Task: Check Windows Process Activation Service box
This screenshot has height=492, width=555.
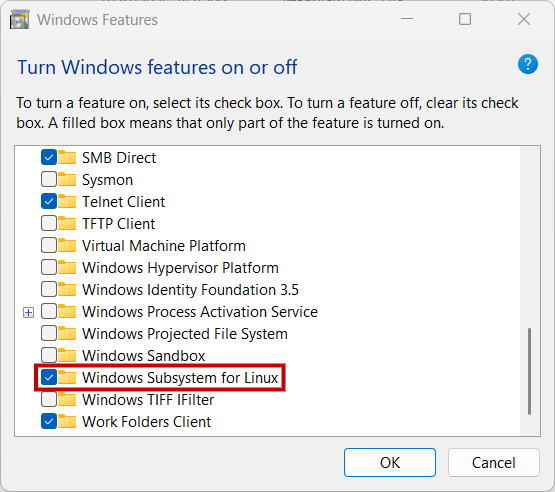Action: (49, 311)
